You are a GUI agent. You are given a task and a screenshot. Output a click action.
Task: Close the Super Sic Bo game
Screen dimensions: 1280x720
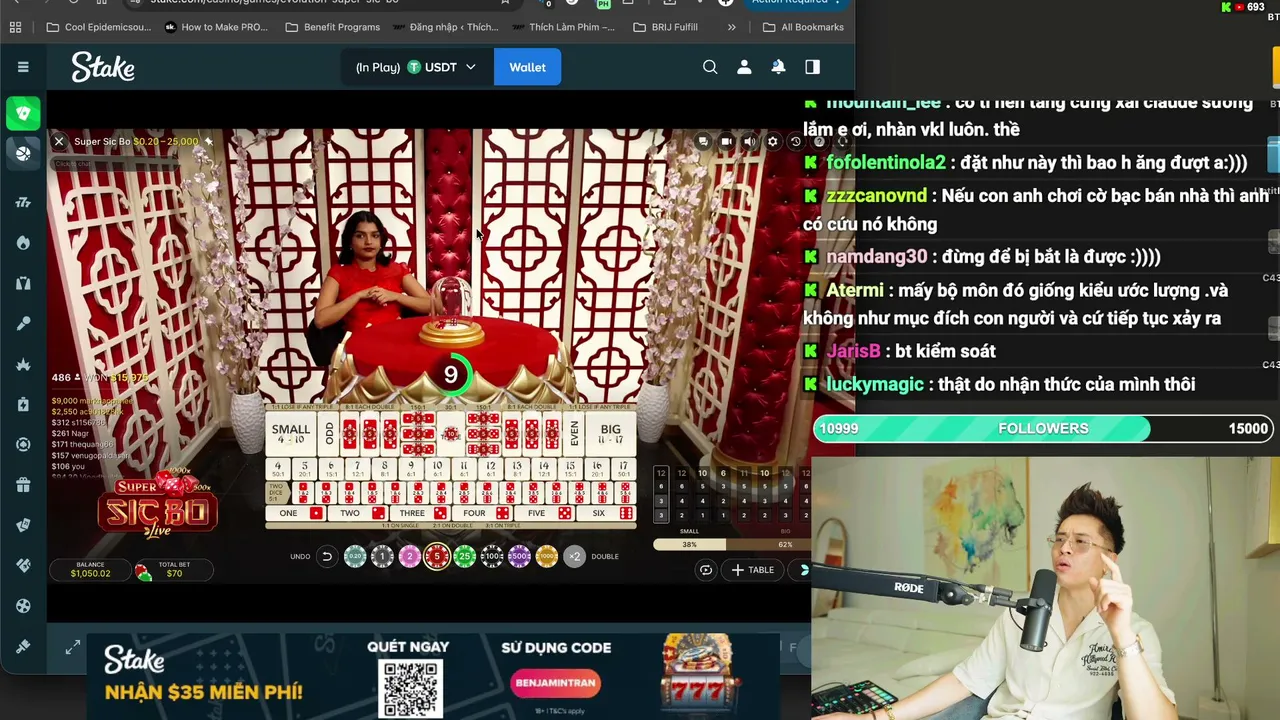(x=59, y=142)
